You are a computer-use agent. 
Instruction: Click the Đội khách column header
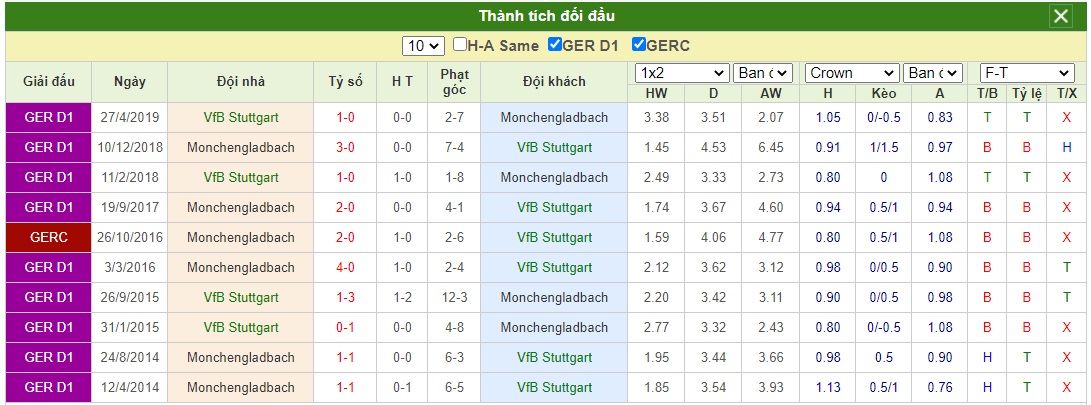[554, 81]
